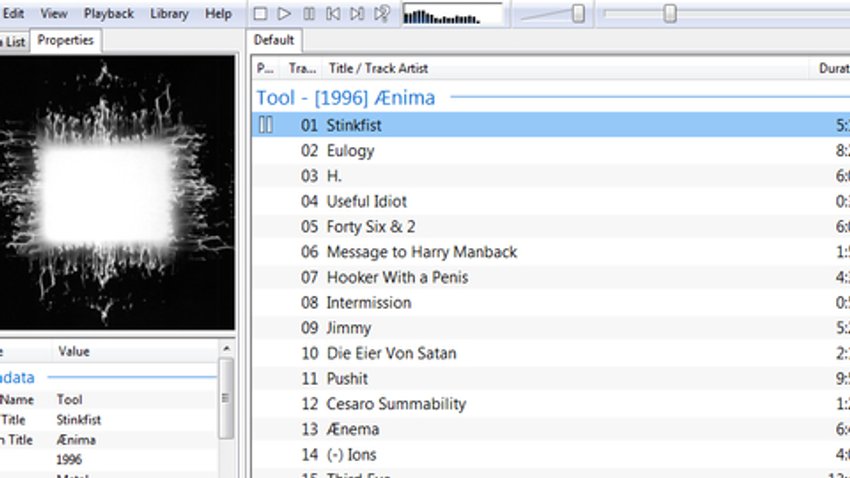Screen dimensions: 850x478
Task: Open the Library menu
Action: tap(169, 14)
